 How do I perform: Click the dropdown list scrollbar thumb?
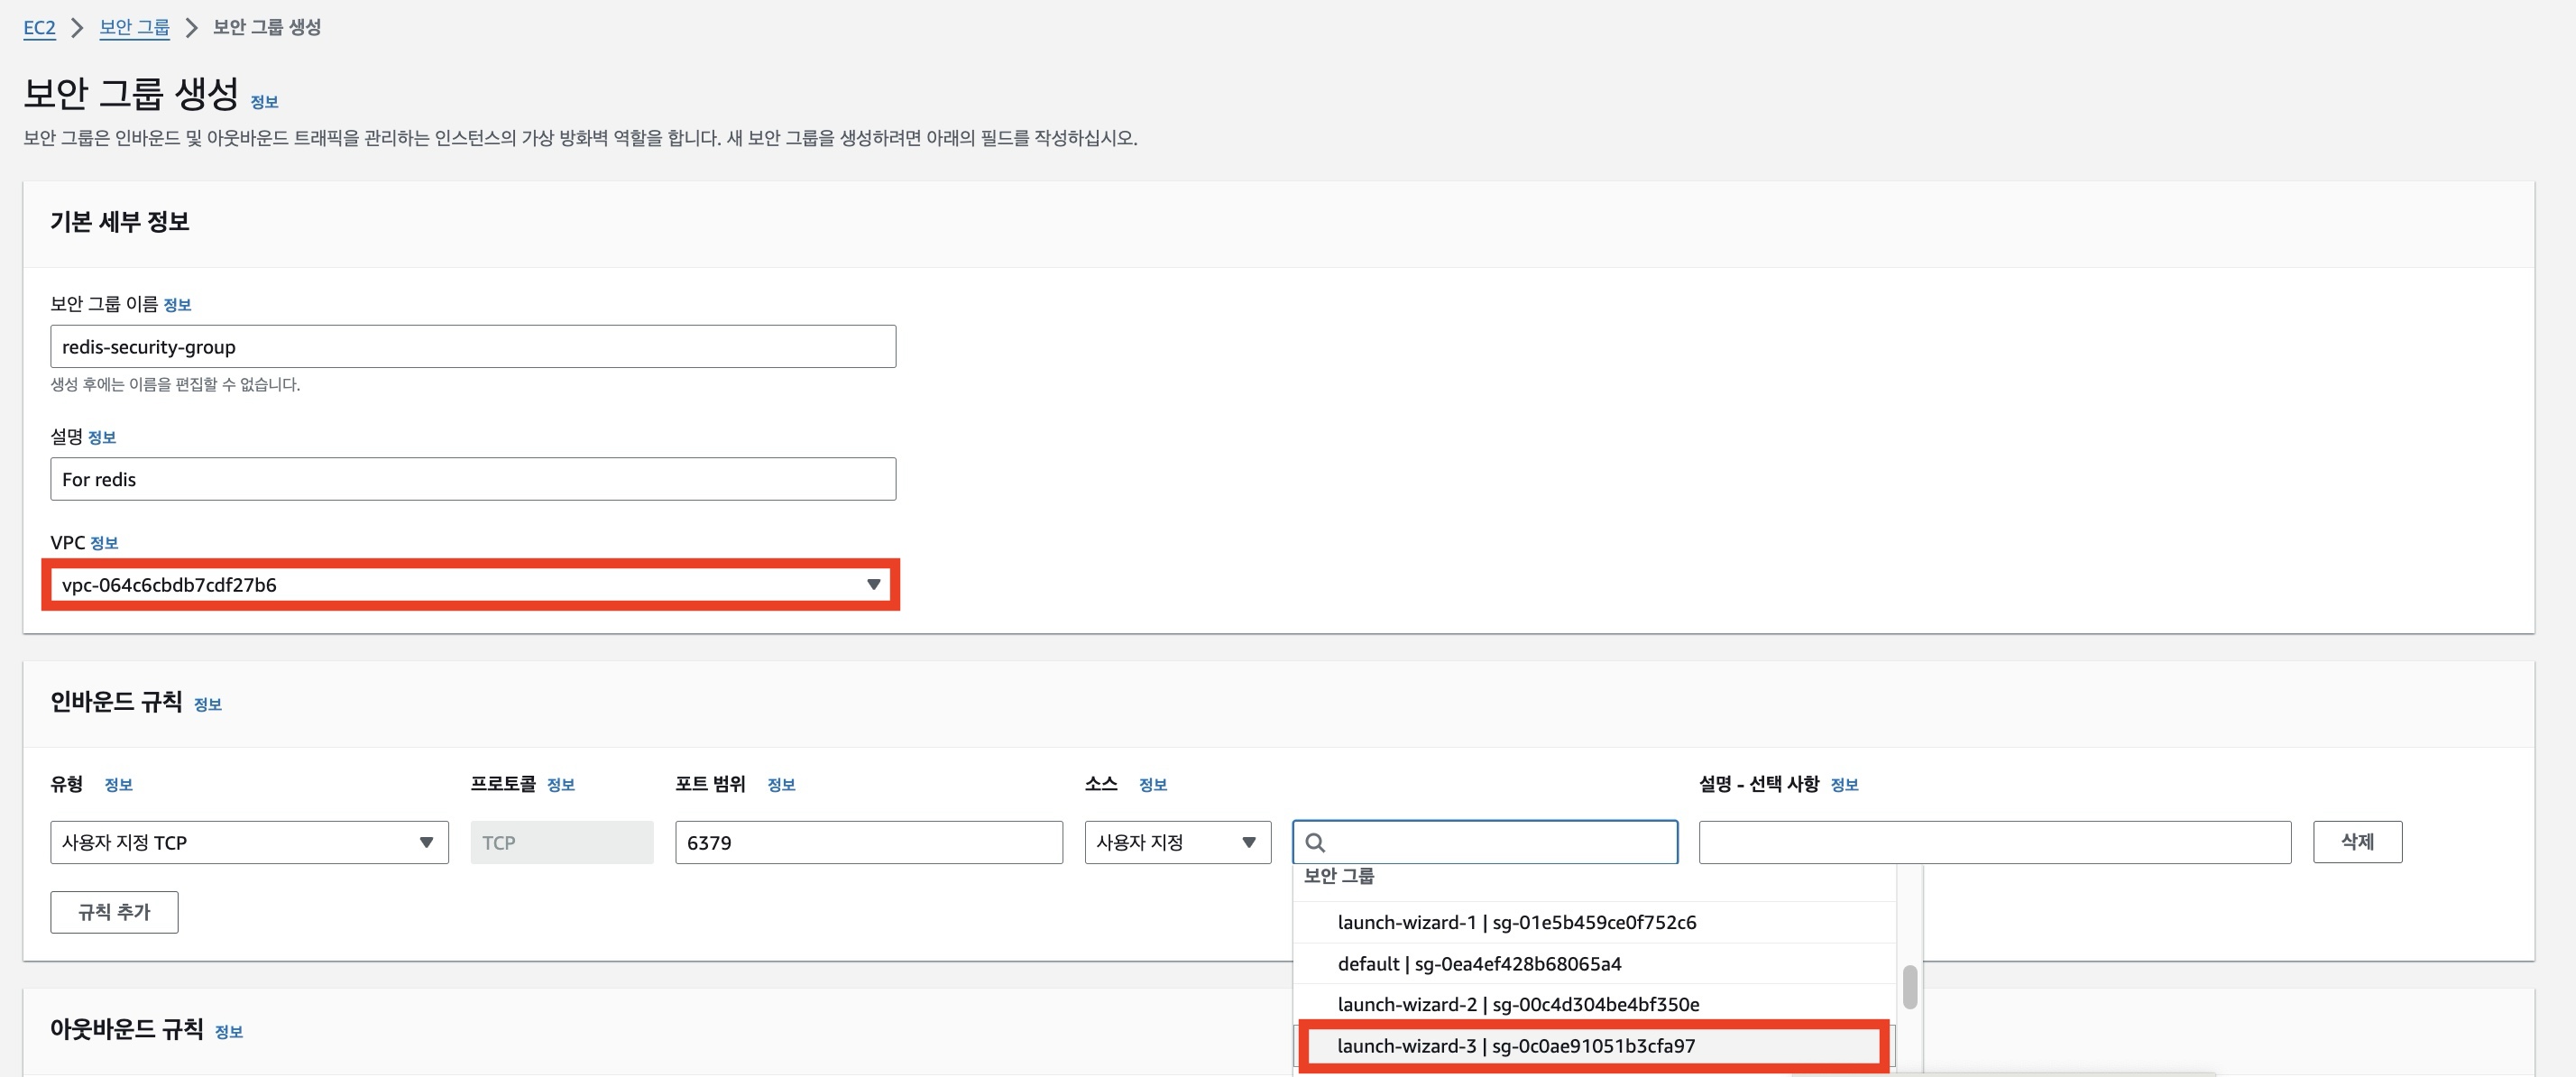tap(1909, 987)
